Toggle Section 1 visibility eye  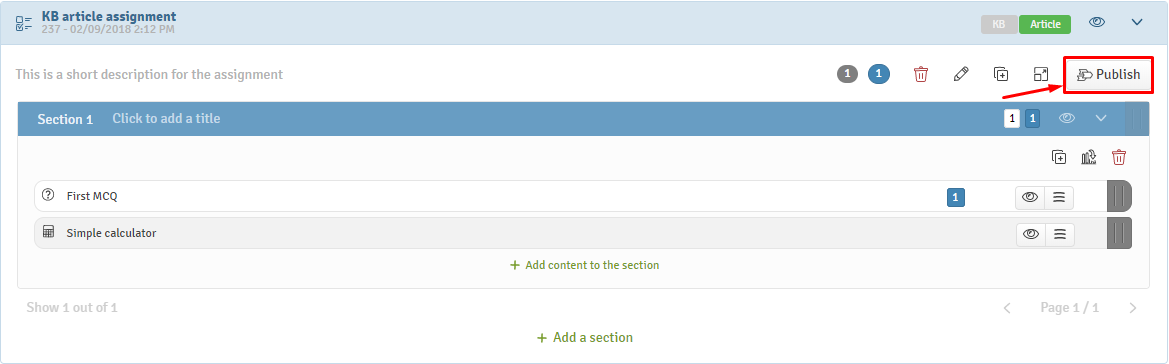click(x=1068, y=118)
